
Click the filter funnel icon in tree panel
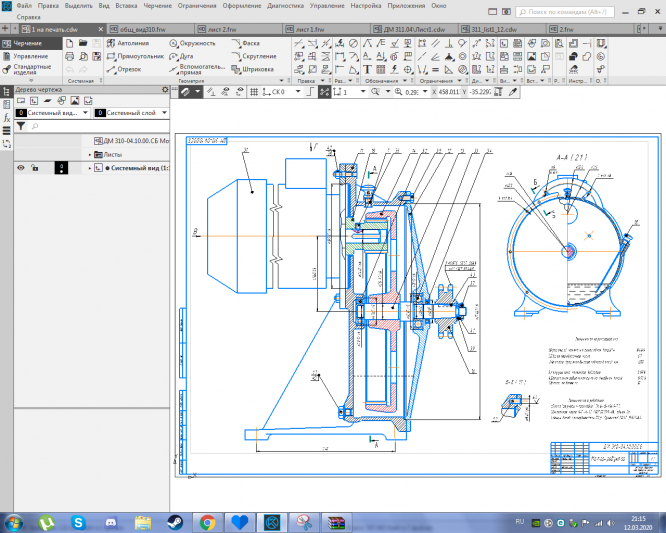point(21,127)
